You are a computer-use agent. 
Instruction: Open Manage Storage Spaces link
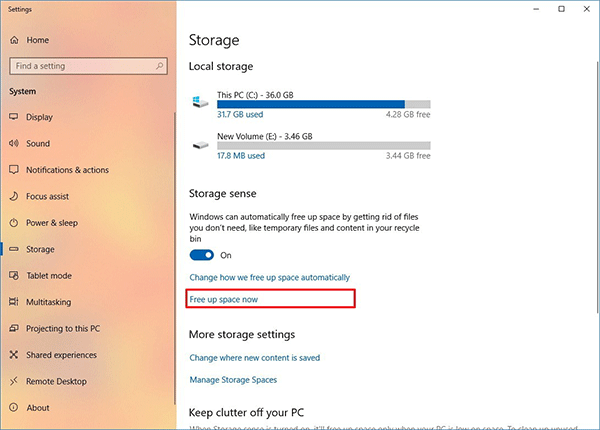tap(233, 380)
